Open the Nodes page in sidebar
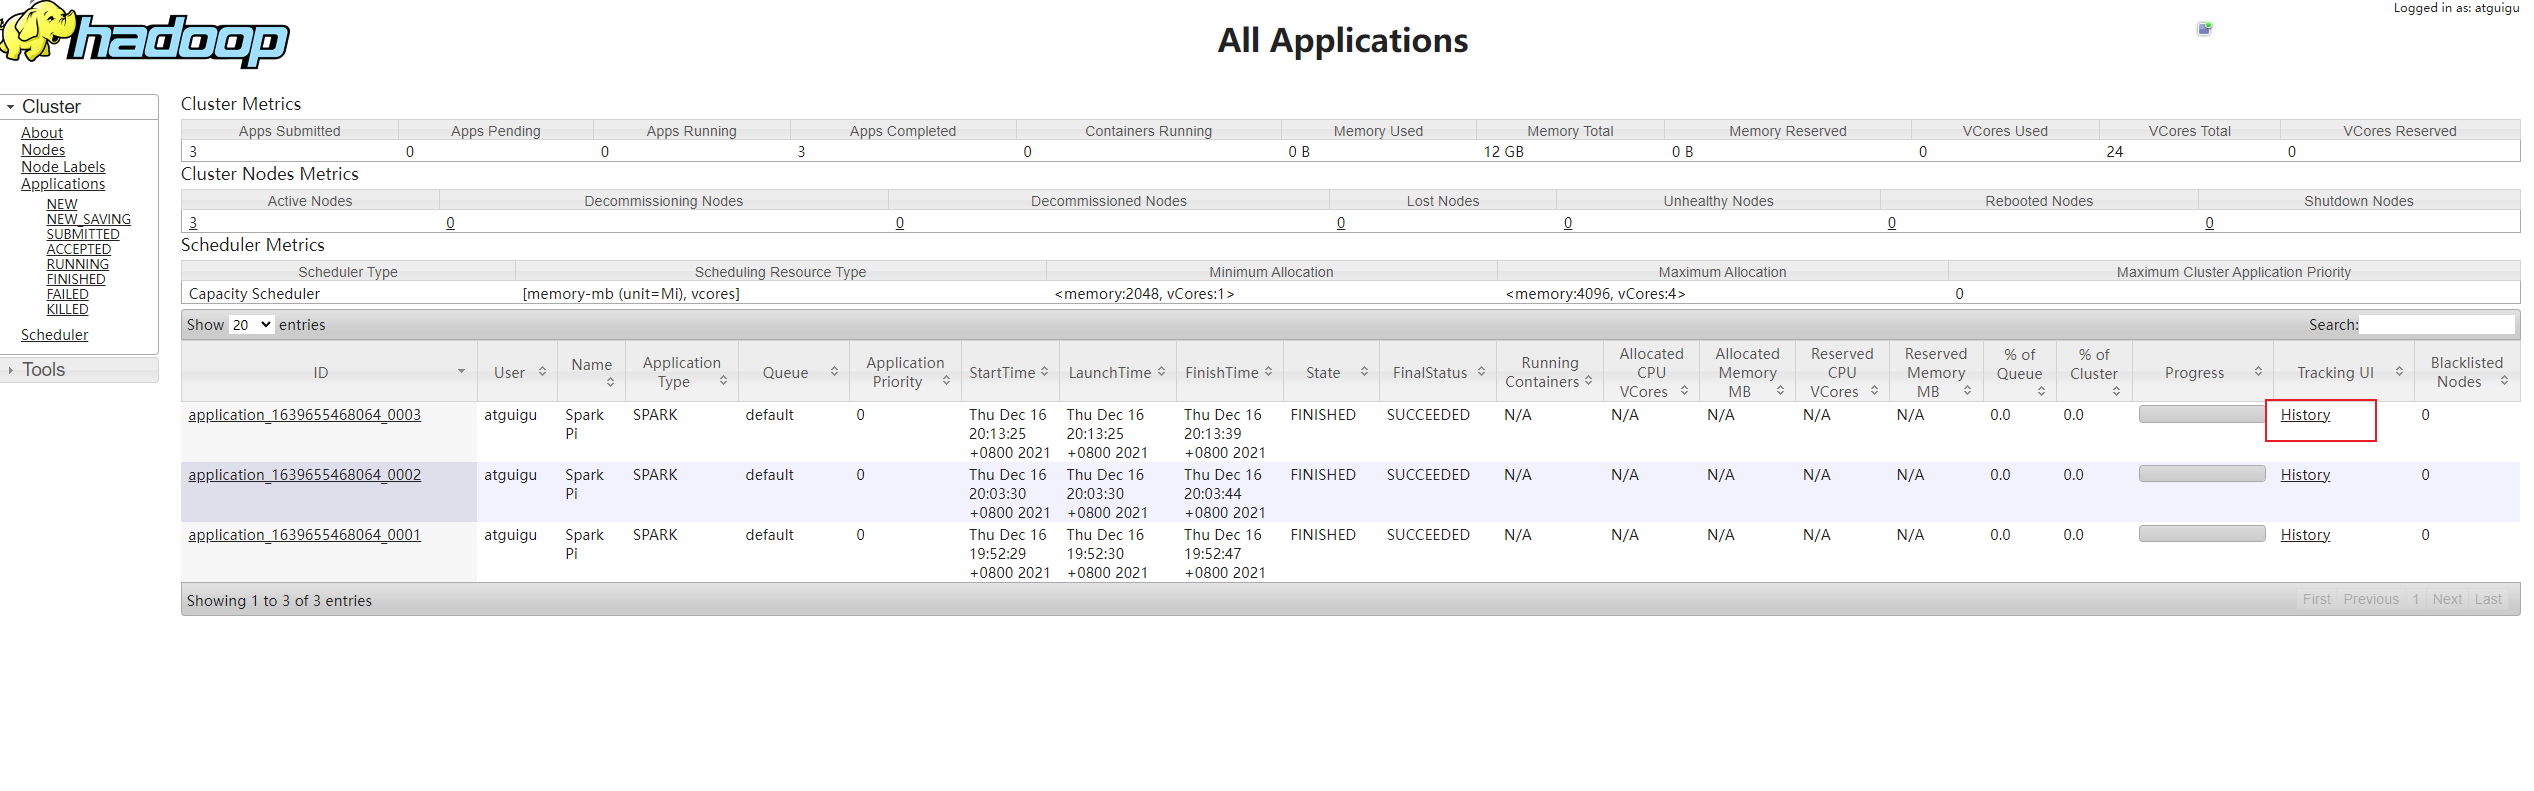2534x791 pixels. coord(43,150)
